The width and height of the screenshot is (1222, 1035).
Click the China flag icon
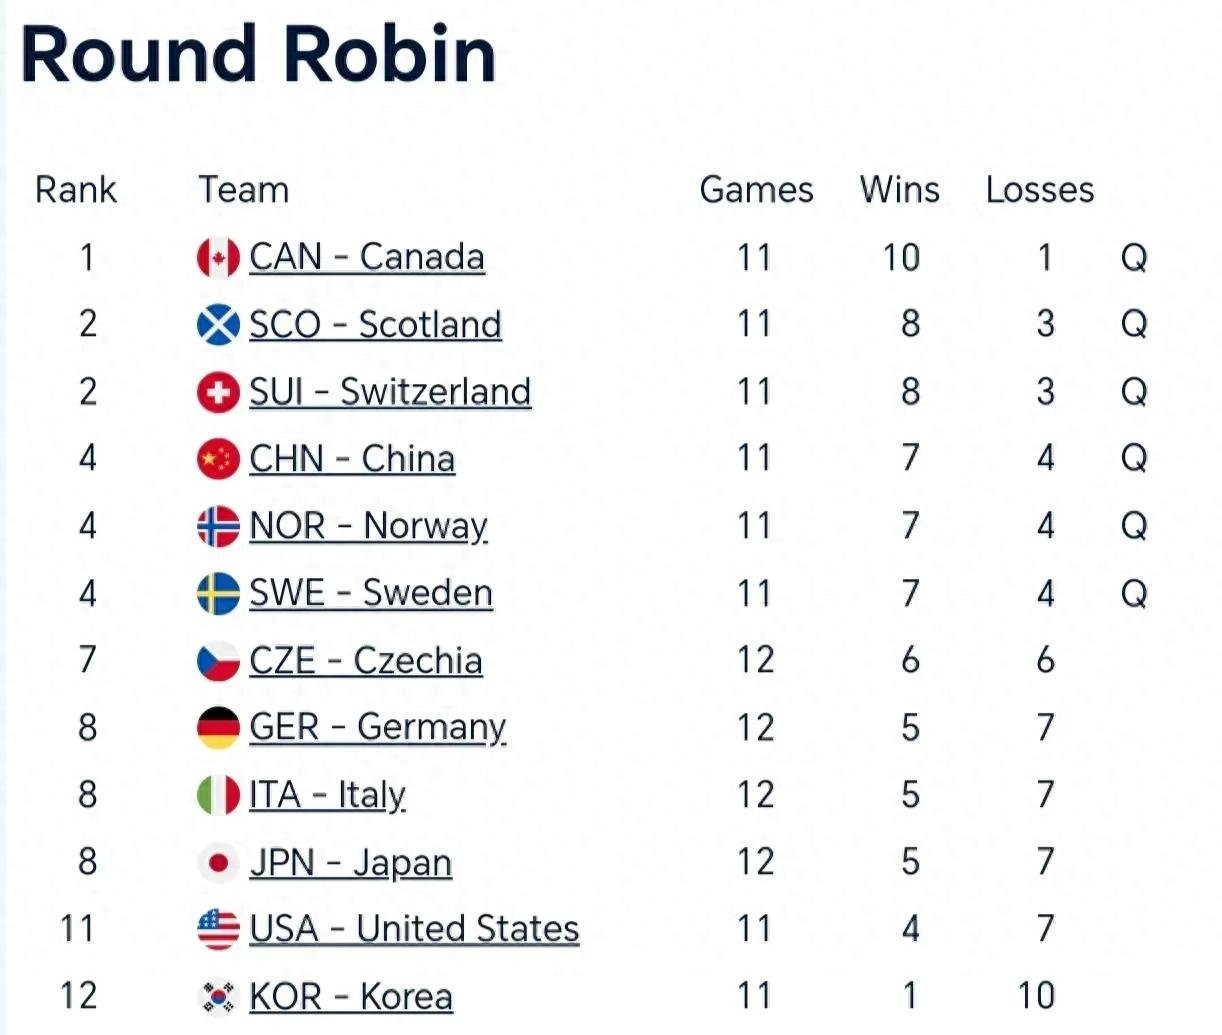[218, 459]
